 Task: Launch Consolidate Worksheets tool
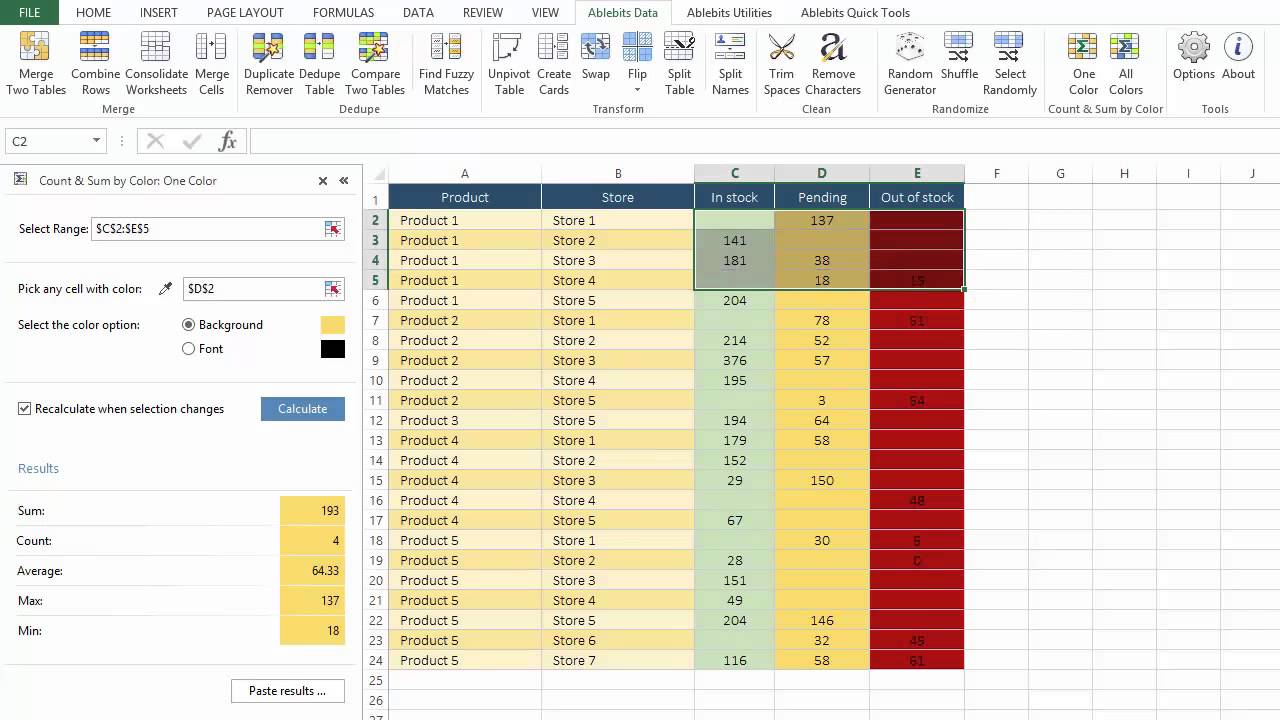156,64
